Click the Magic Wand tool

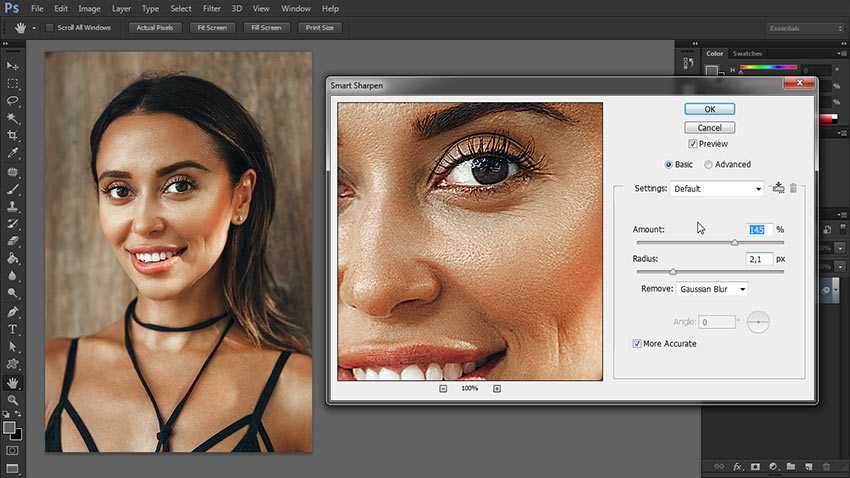(x=12, y=118)
